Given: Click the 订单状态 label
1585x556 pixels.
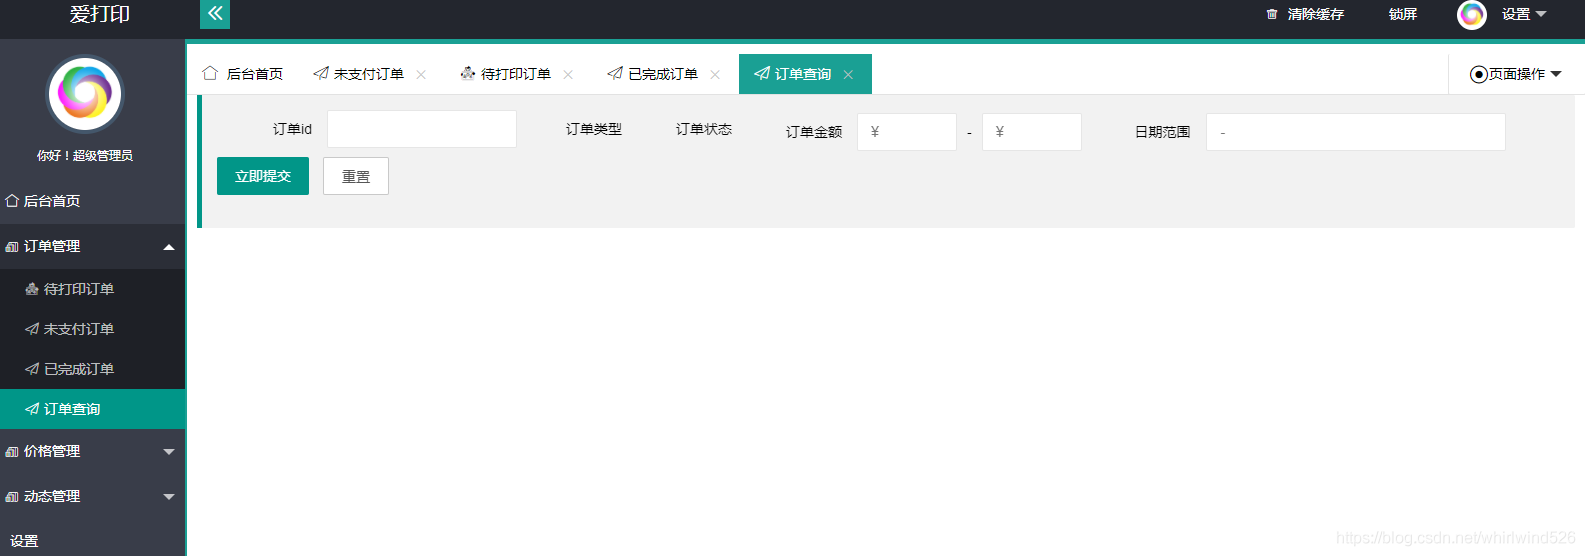Looking at the screenshot, I should [704, 129].
